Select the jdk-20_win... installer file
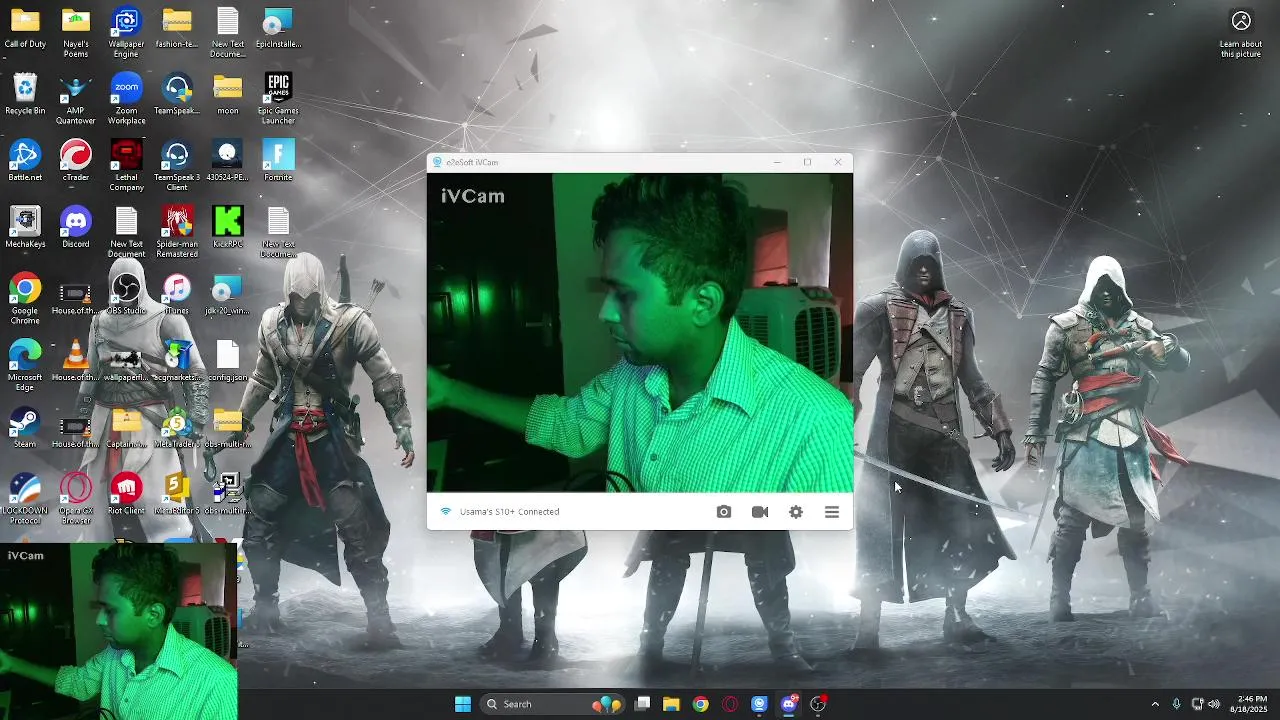1280x720 pixels. coord(228,295)
